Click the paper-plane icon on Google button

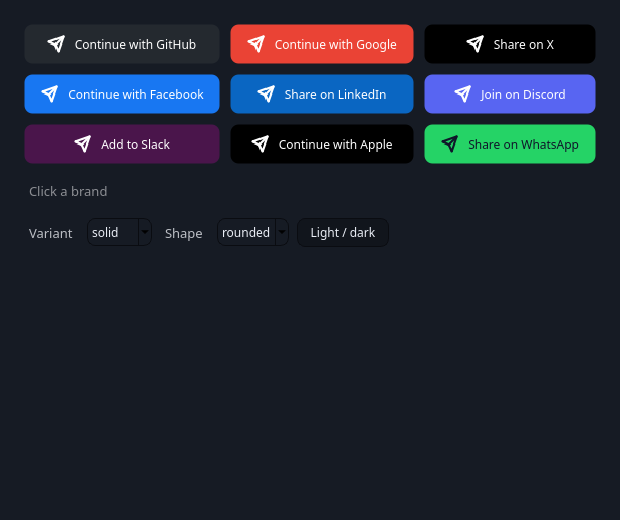256,44
